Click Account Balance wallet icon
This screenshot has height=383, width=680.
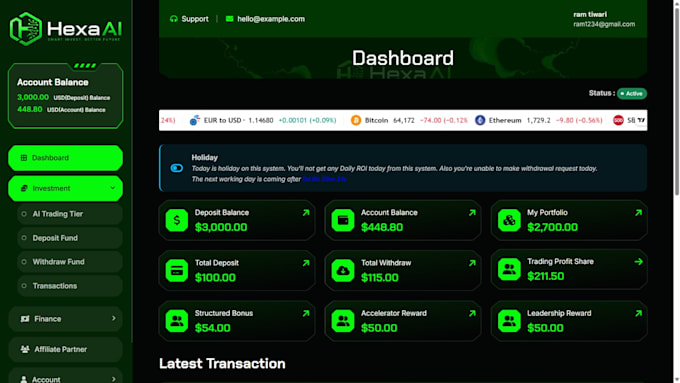pos(343,220)
